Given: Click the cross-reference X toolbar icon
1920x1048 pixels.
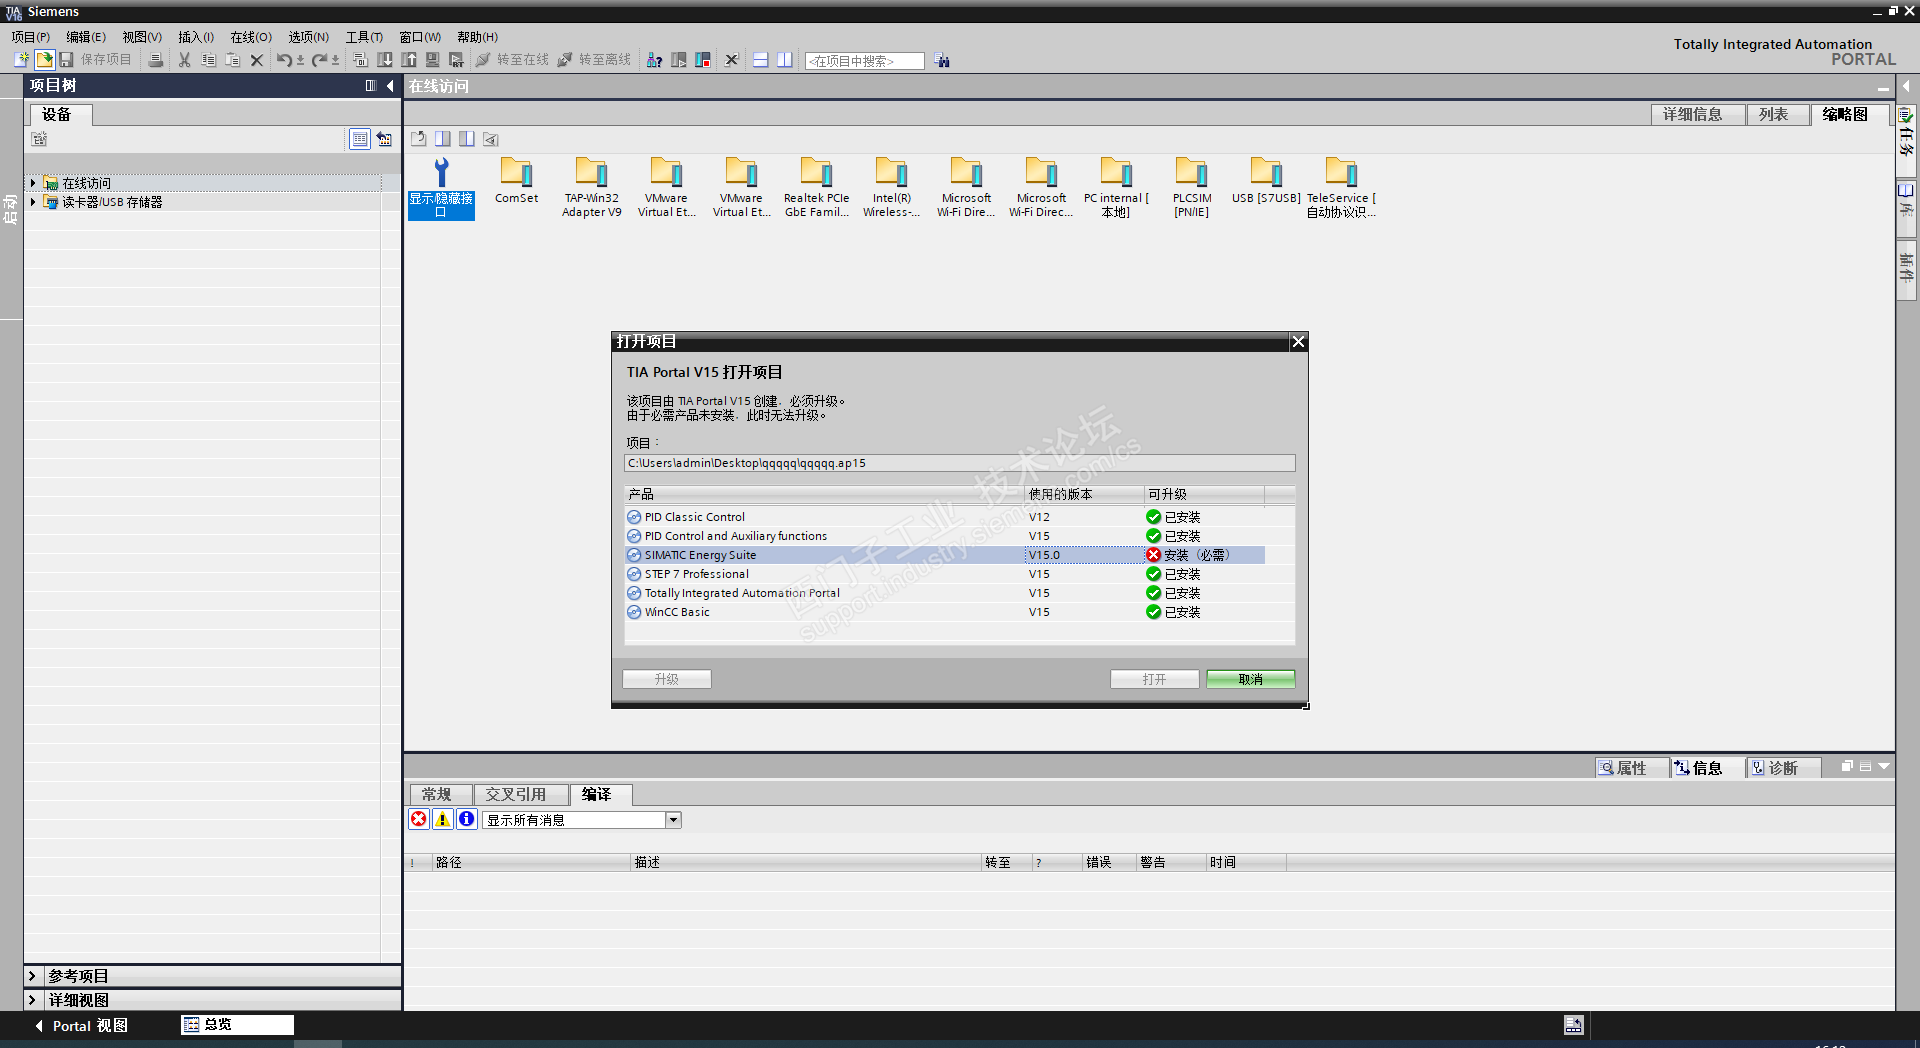Looking at the screenshot, I should pos(731,60).
